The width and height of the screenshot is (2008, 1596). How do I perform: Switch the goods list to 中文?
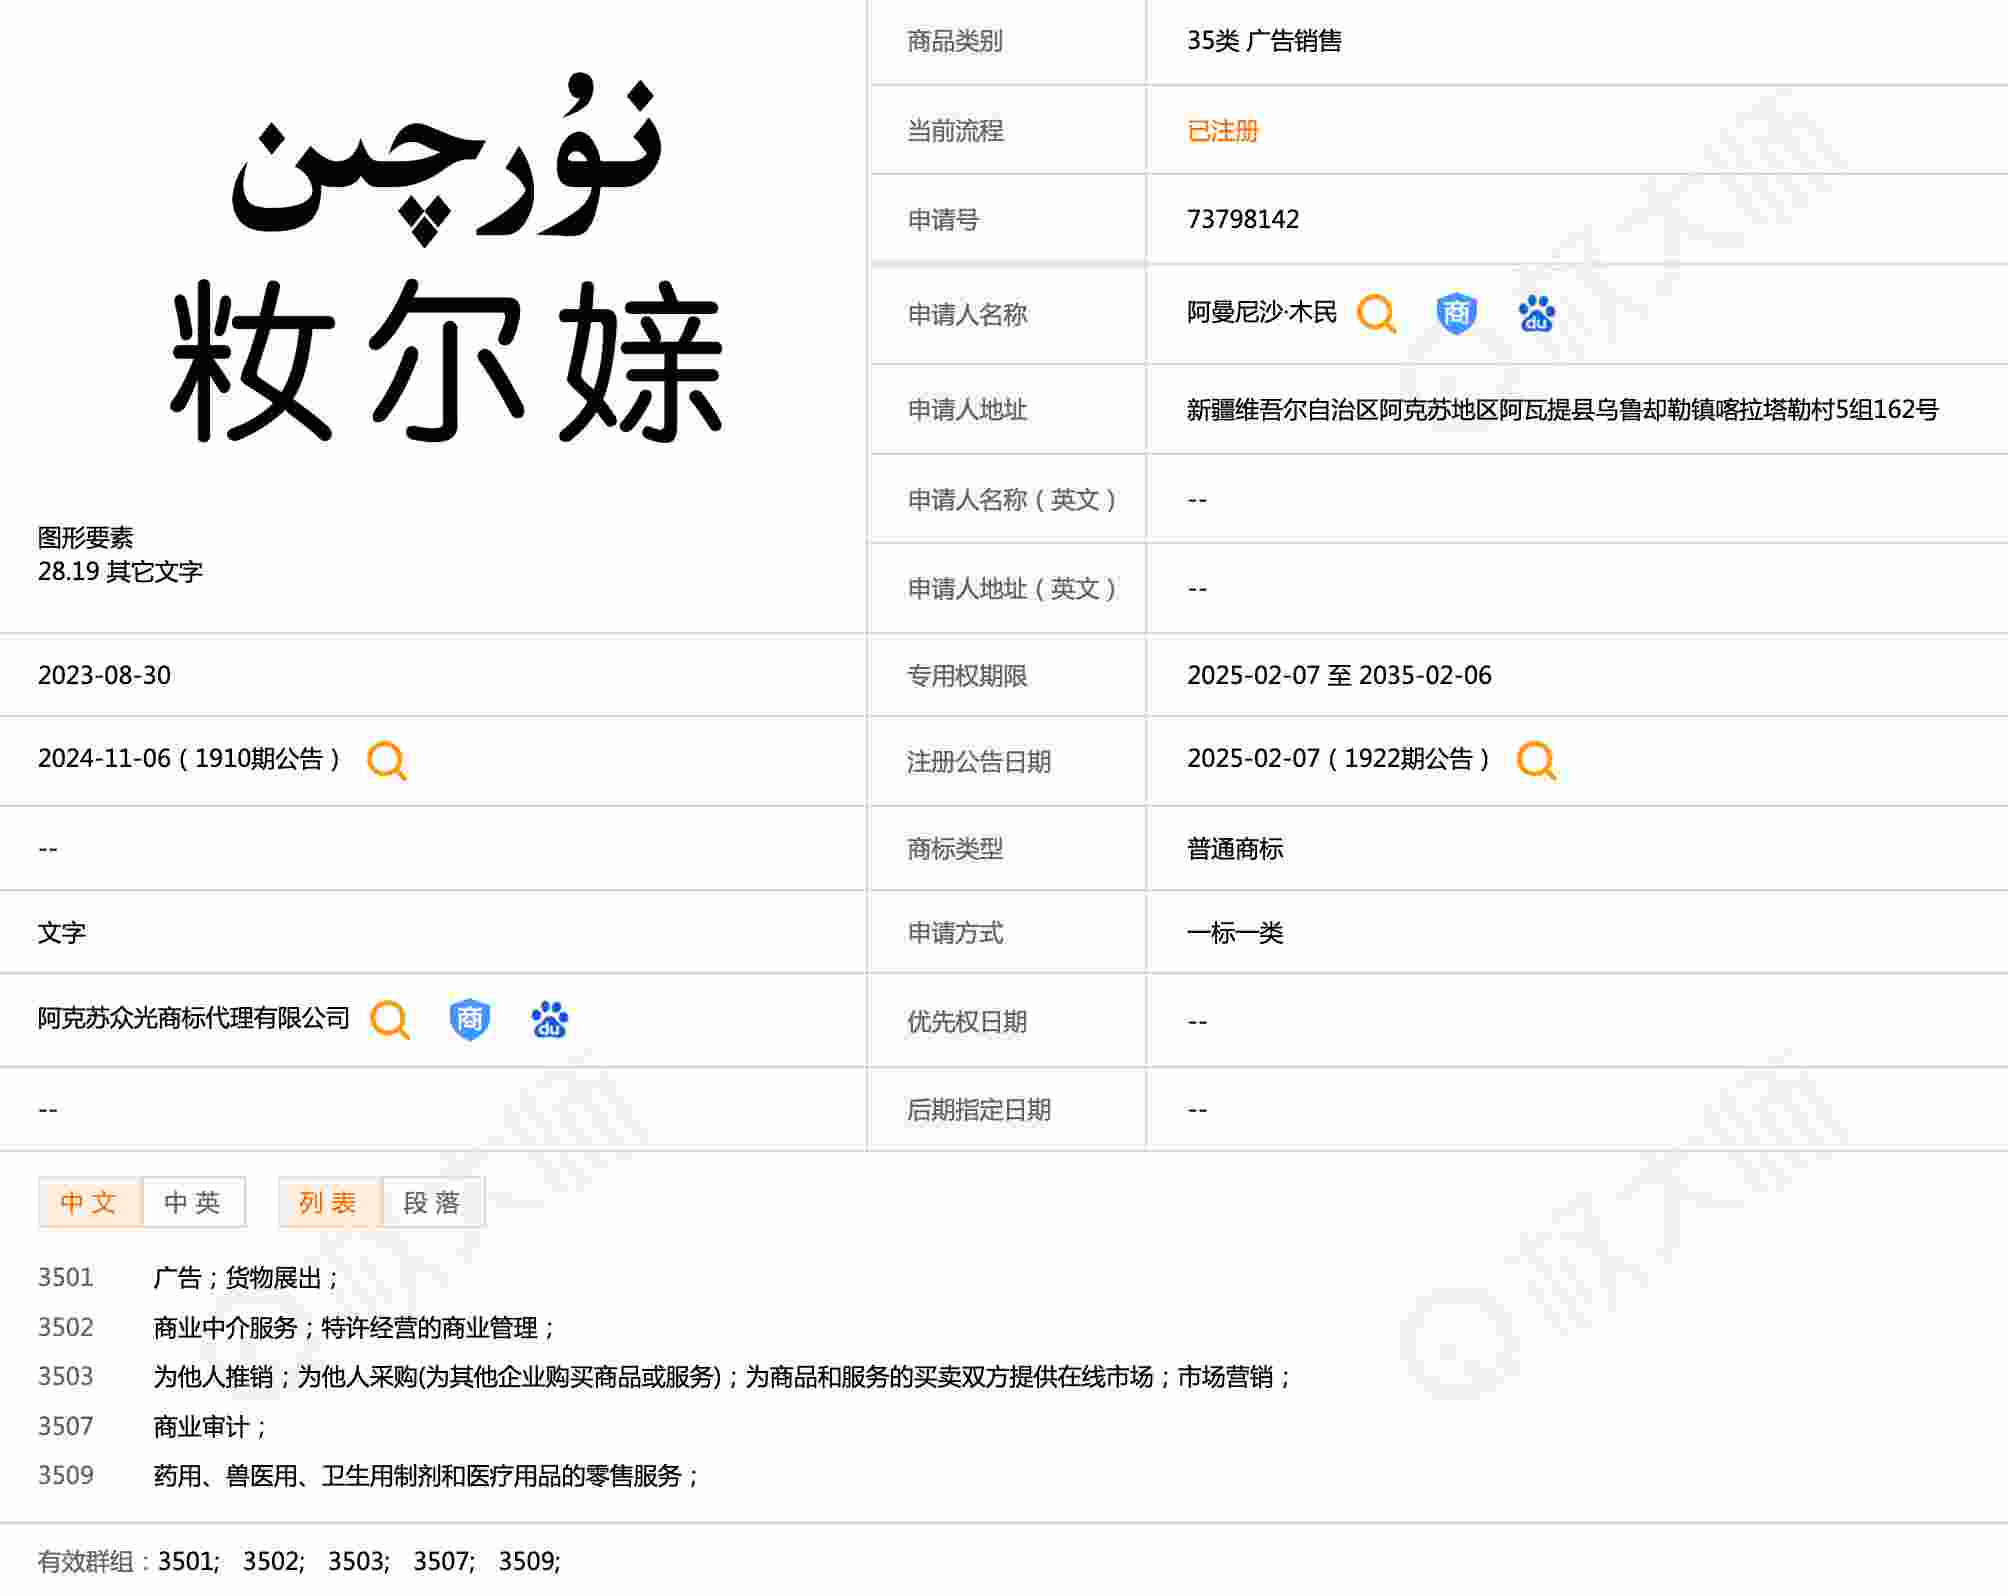coord(89,1202)
